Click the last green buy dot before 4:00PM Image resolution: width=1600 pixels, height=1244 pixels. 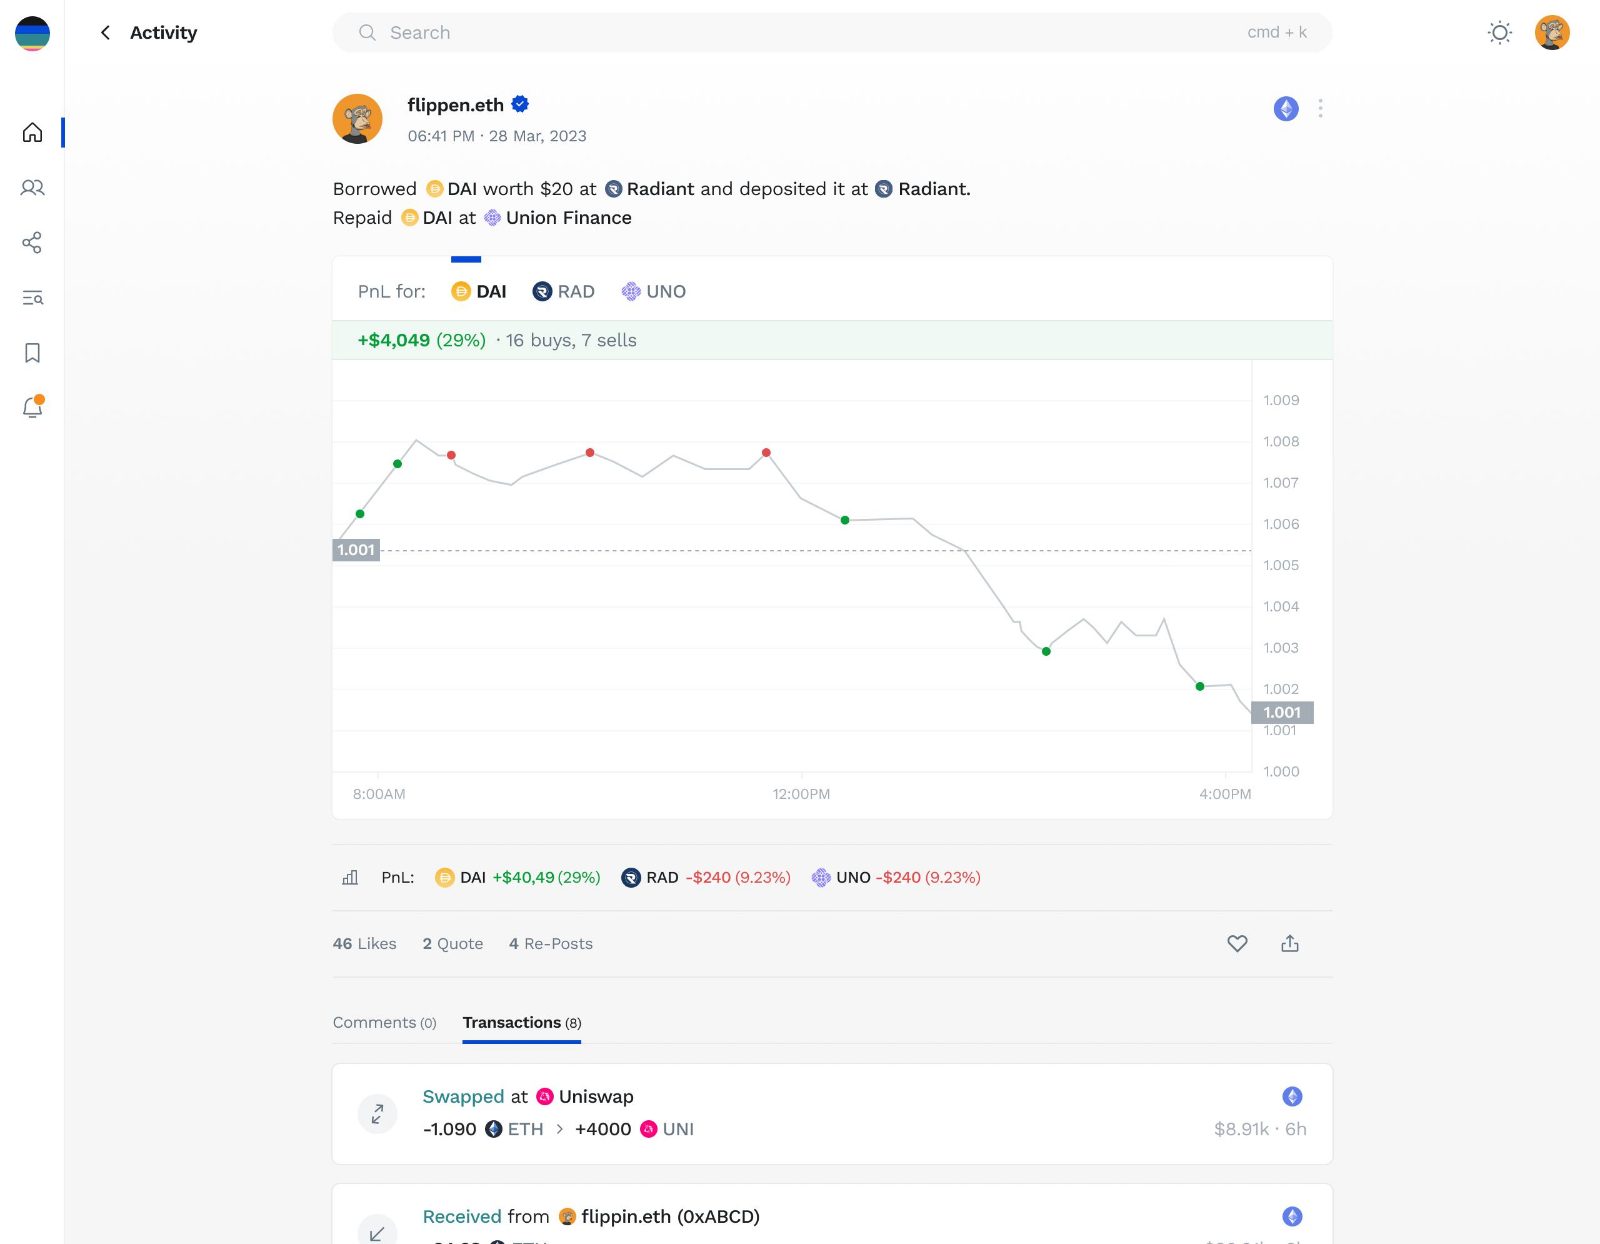pyautogui.click(x=1200, y=686)
